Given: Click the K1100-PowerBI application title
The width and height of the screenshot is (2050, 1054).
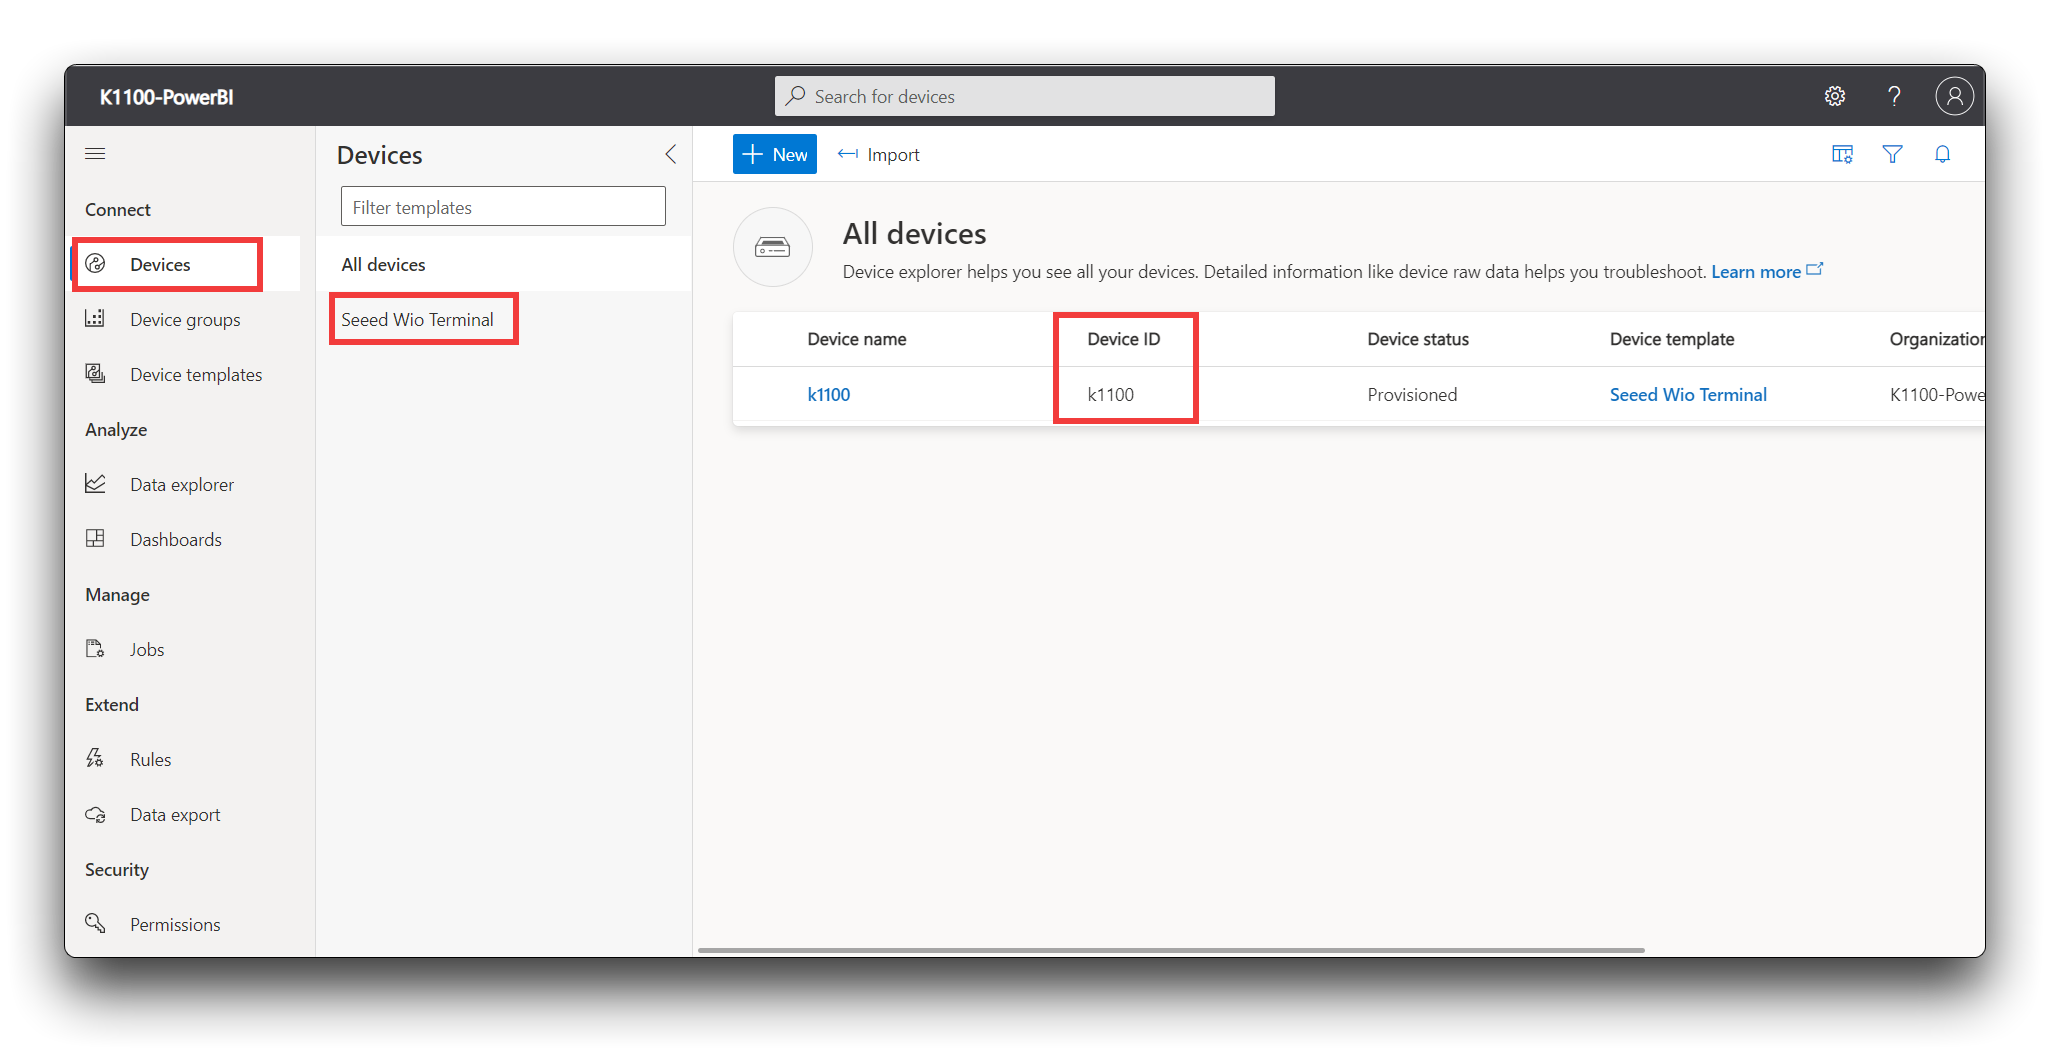Looking at the screenshot, I should point(166,97).
